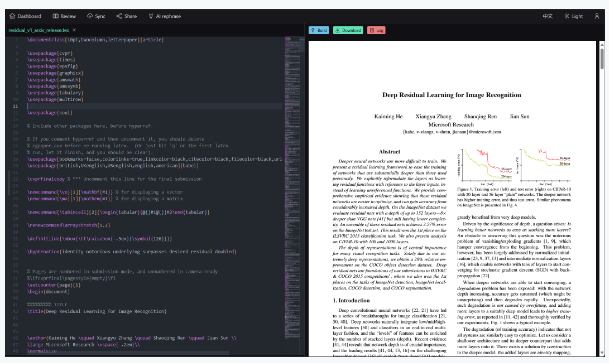Open the red Log button
Viewport: 609px width, 363px height.
click(x=376, y=30)
